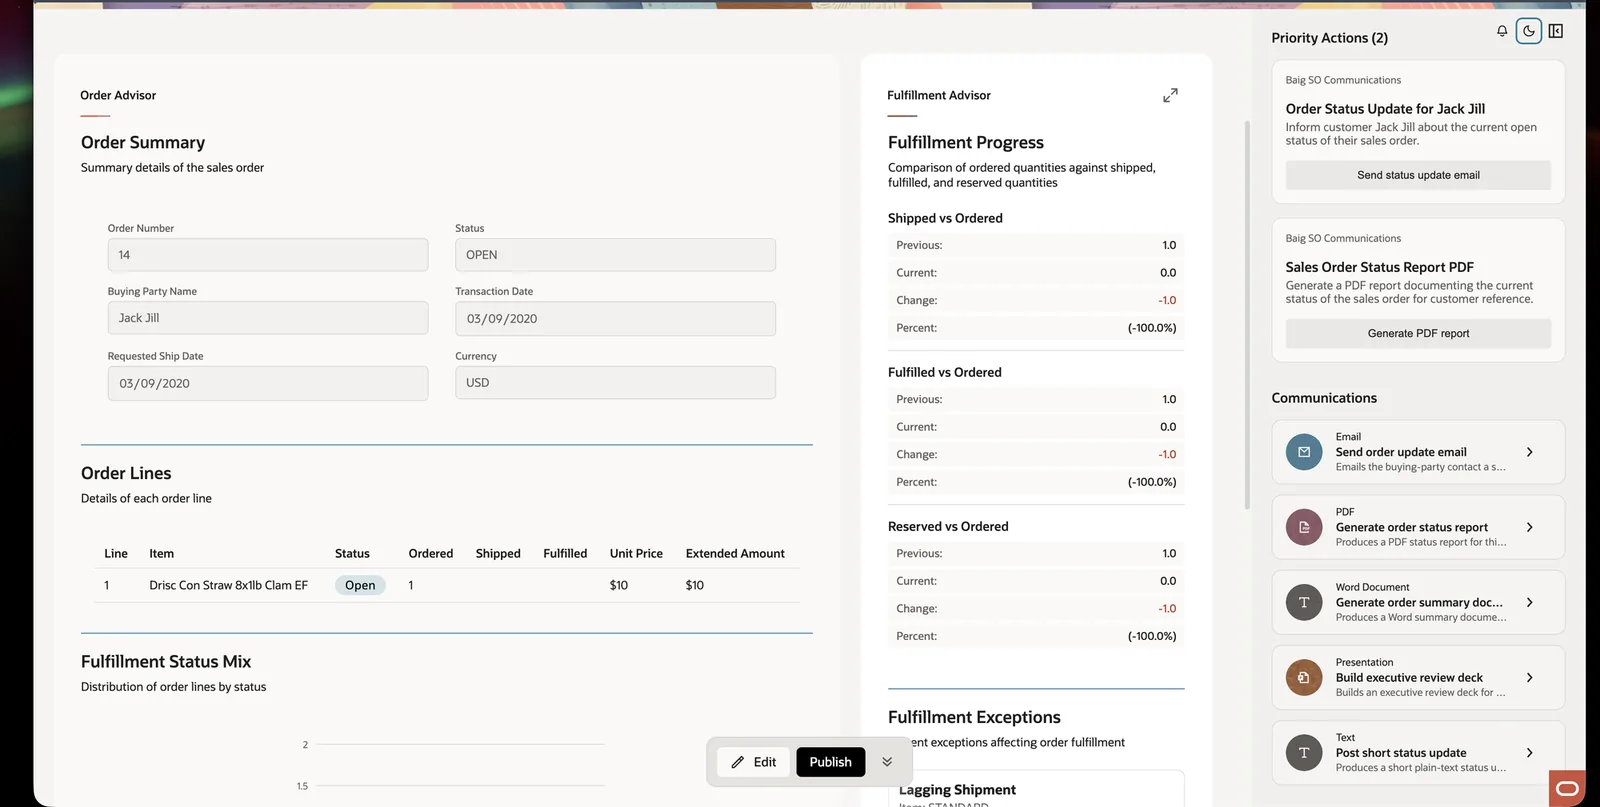Click the PDF icon for order status report
The image size is (1600, 807).
[x=1304, y=527]
